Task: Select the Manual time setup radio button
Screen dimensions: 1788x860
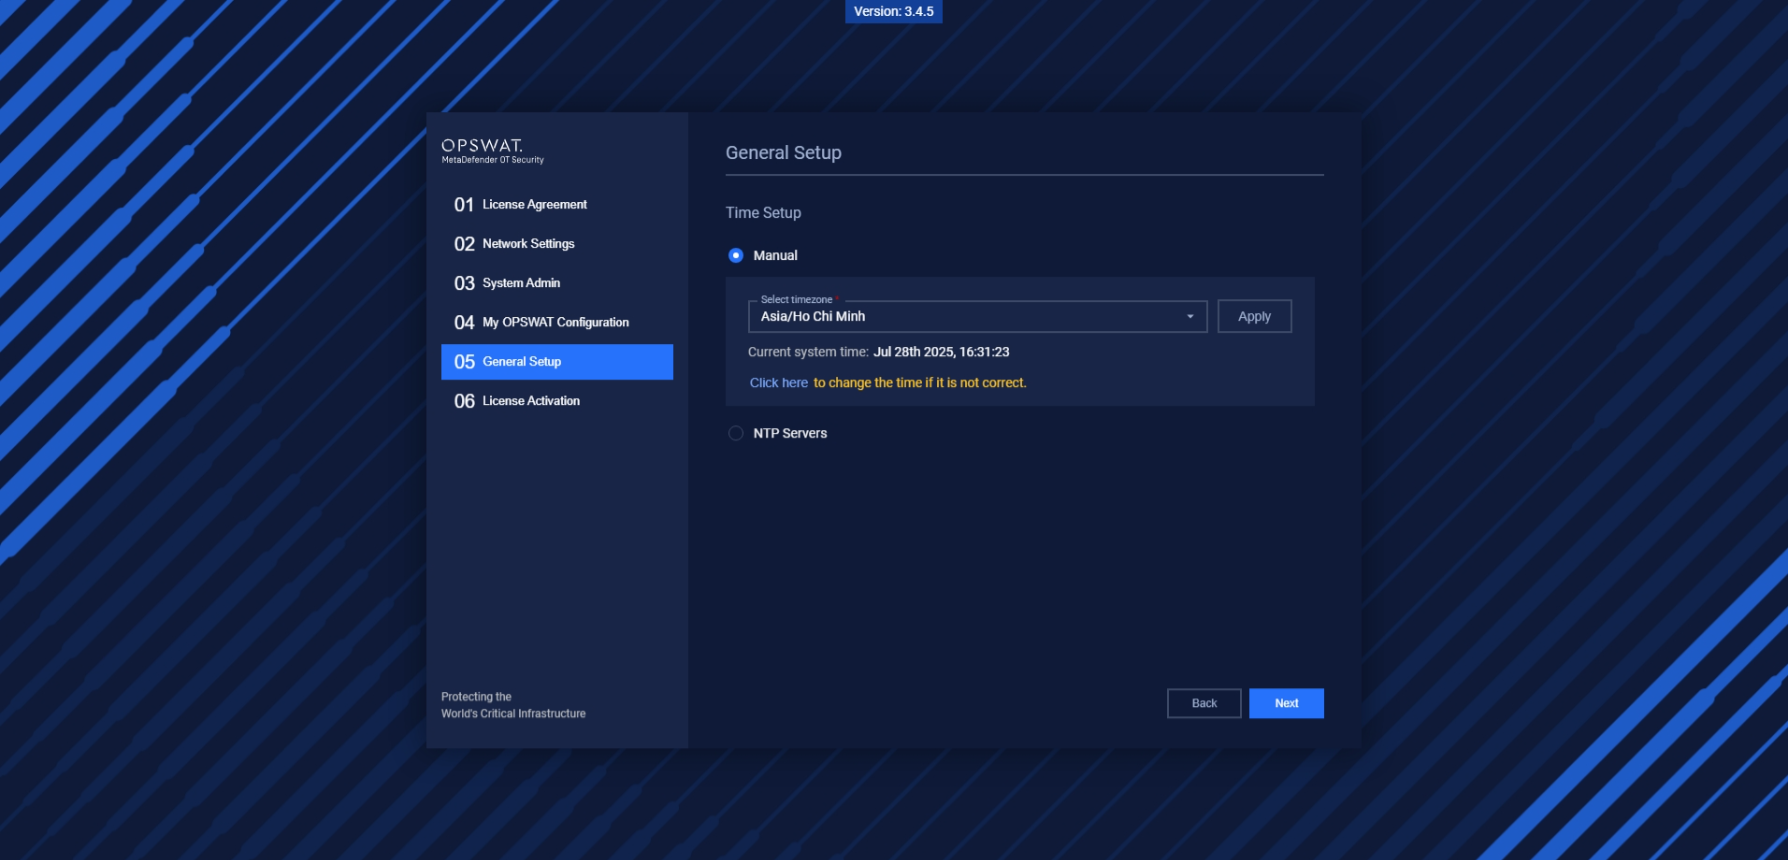Action: click(x=736, y=256)
